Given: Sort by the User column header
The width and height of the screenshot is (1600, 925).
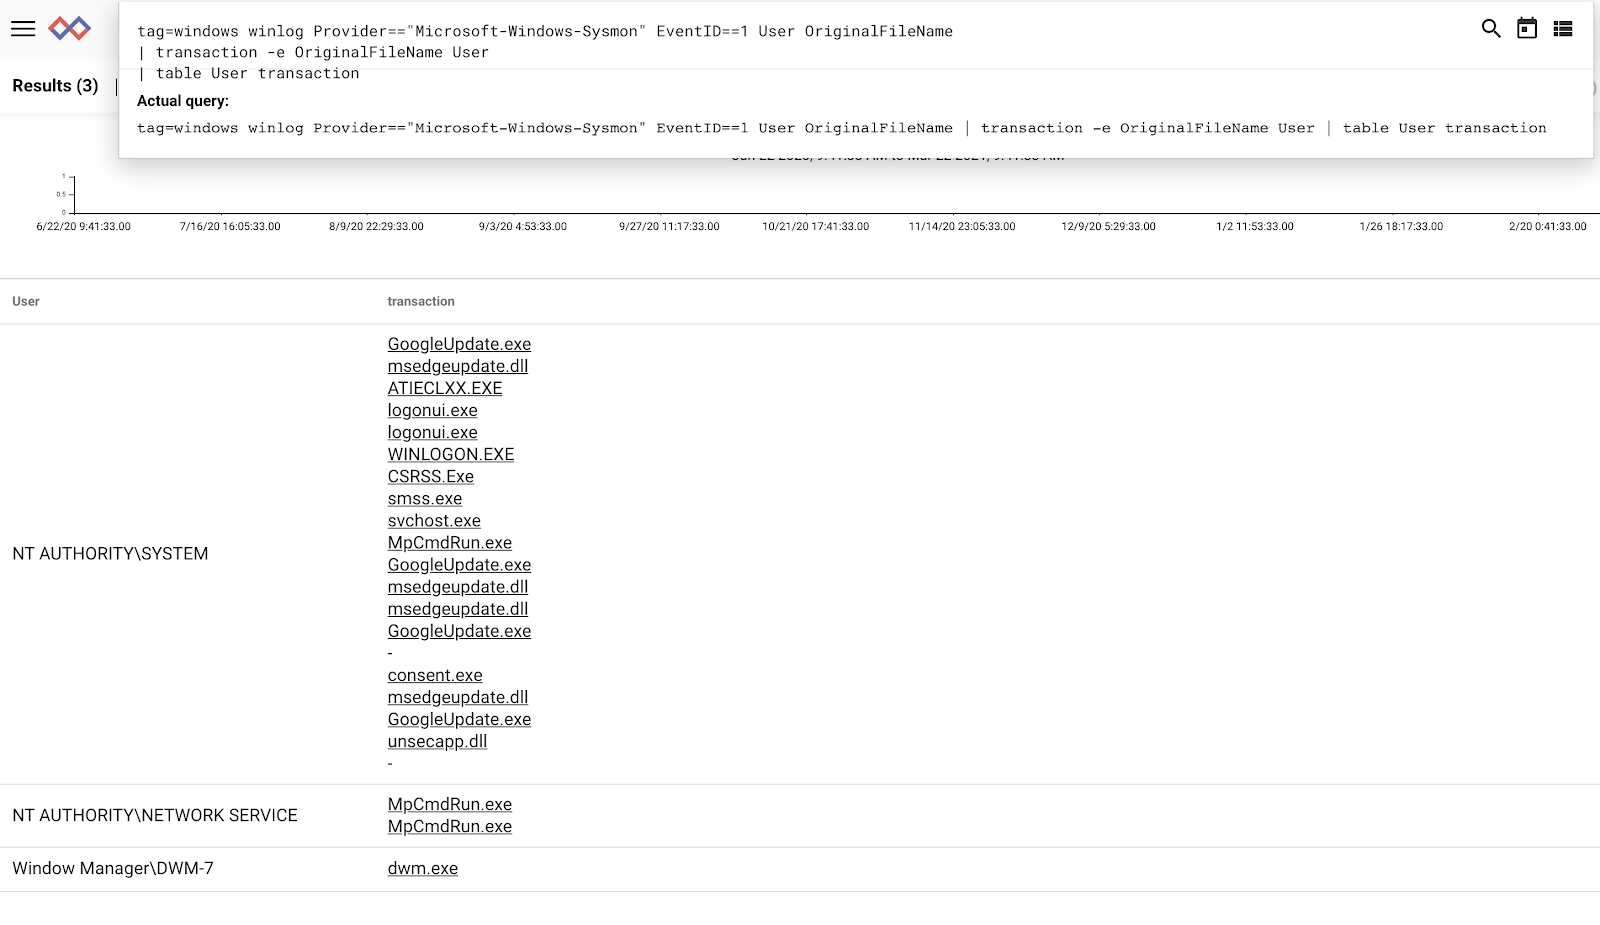Looking at the screenshot, I should pyautogui.click(x=26, y=301).
